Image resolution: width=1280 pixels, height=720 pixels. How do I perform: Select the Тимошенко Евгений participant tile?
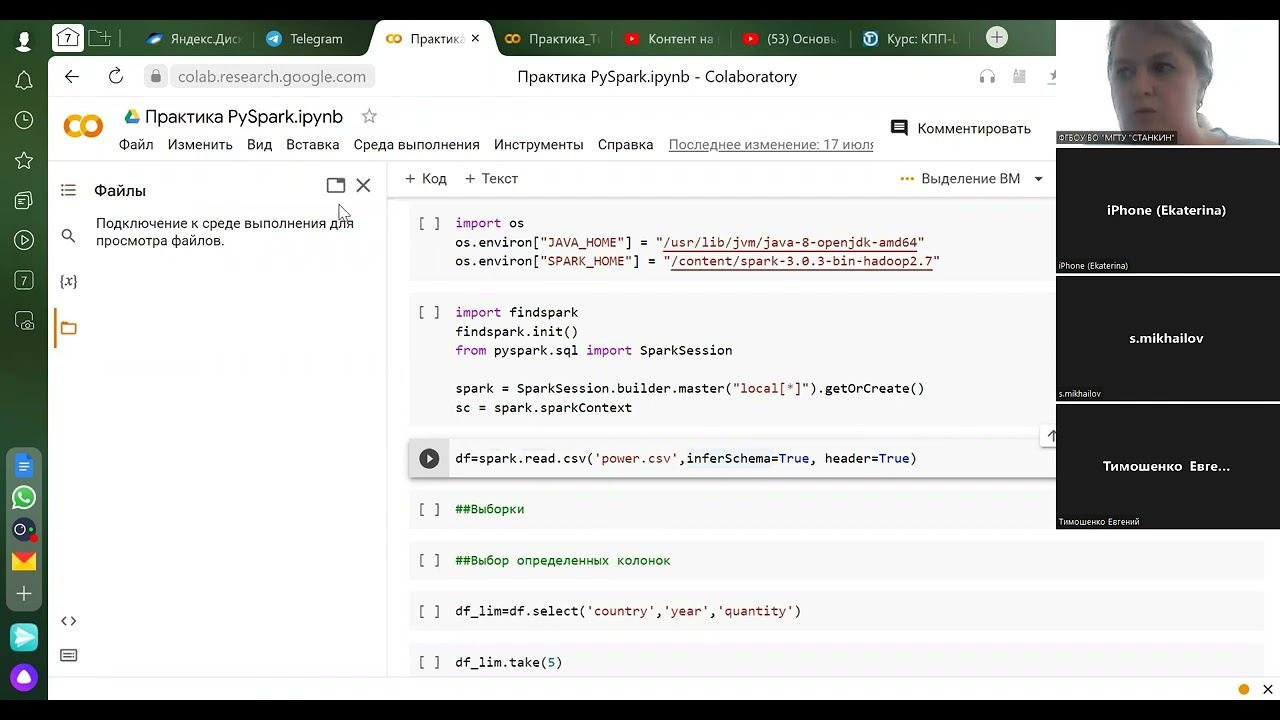1168,466
